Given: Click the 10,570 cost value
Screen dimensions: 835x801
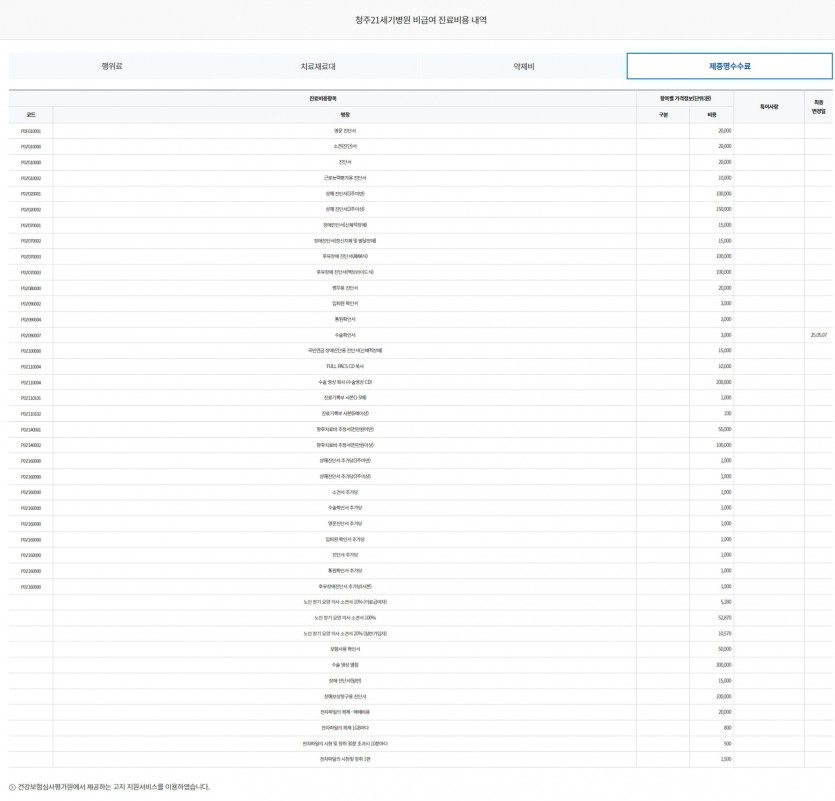Looking at the screenshot, I should (724, 634).
